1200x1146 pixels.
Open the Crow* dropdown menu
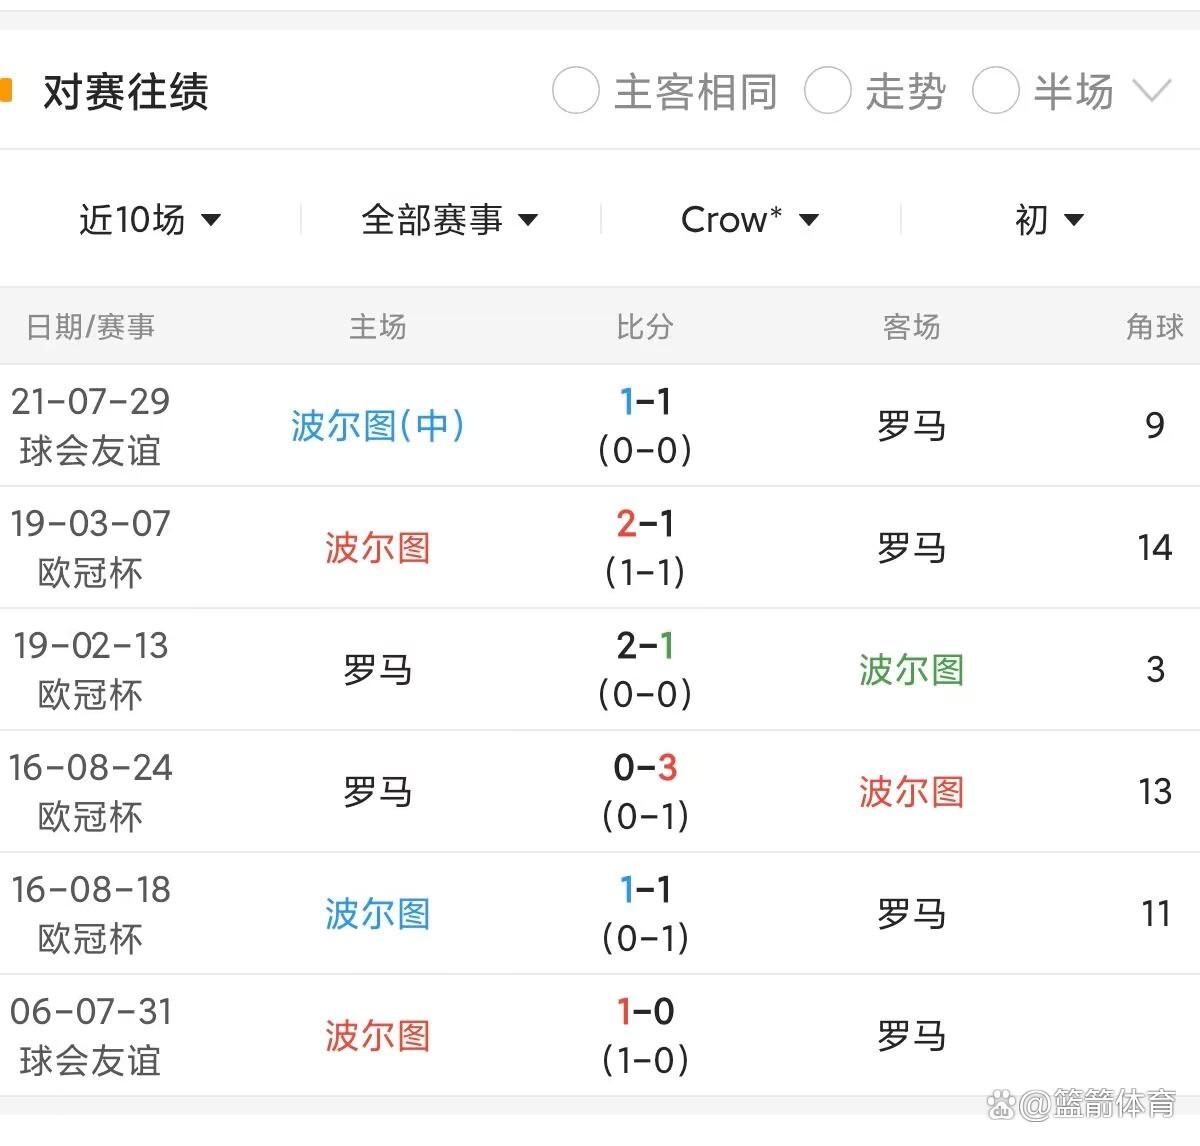(x=748, y=220)
